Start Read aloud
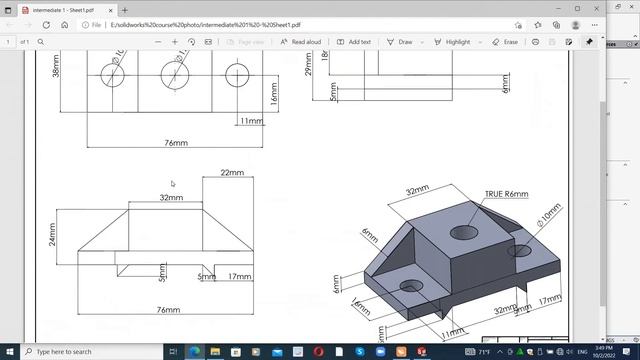Screen dimensions: 640x360 301,42
